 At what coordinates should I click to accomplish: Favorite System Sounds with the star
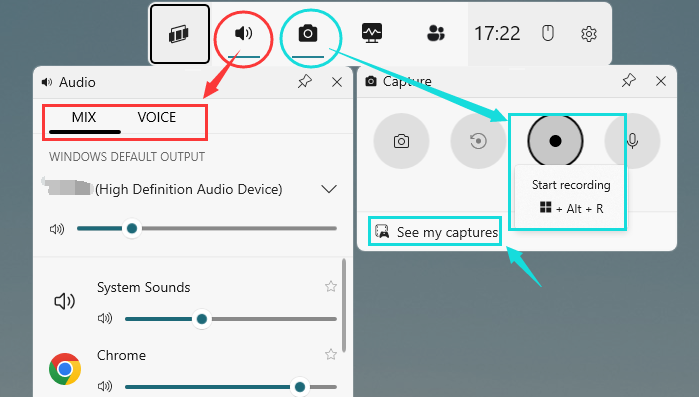pyautogui.click(x=330, y=286)
